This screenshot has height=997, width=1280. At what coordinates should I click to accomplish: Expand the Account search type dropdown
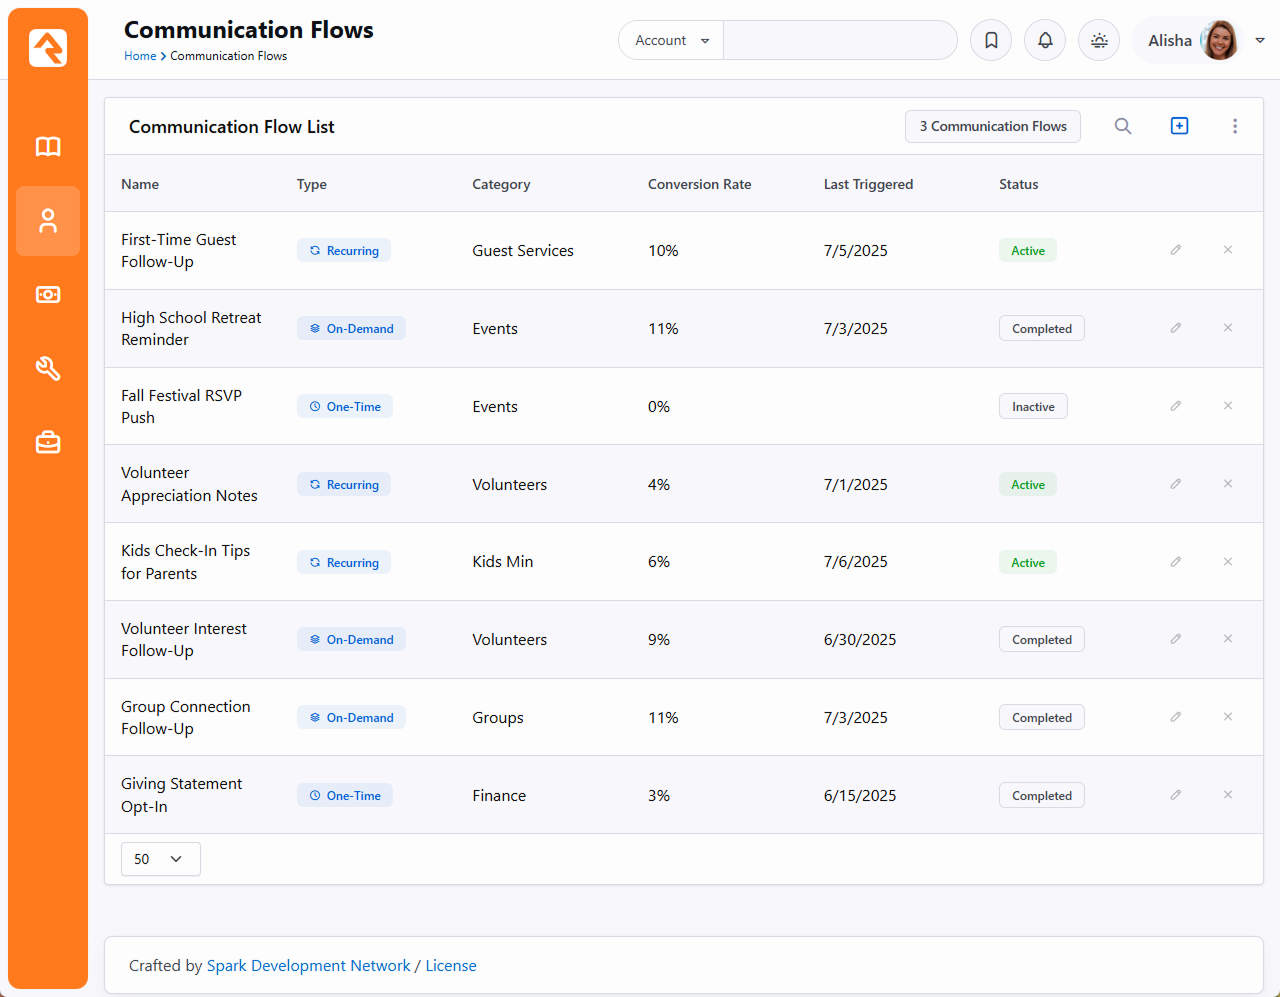point(671,40)
